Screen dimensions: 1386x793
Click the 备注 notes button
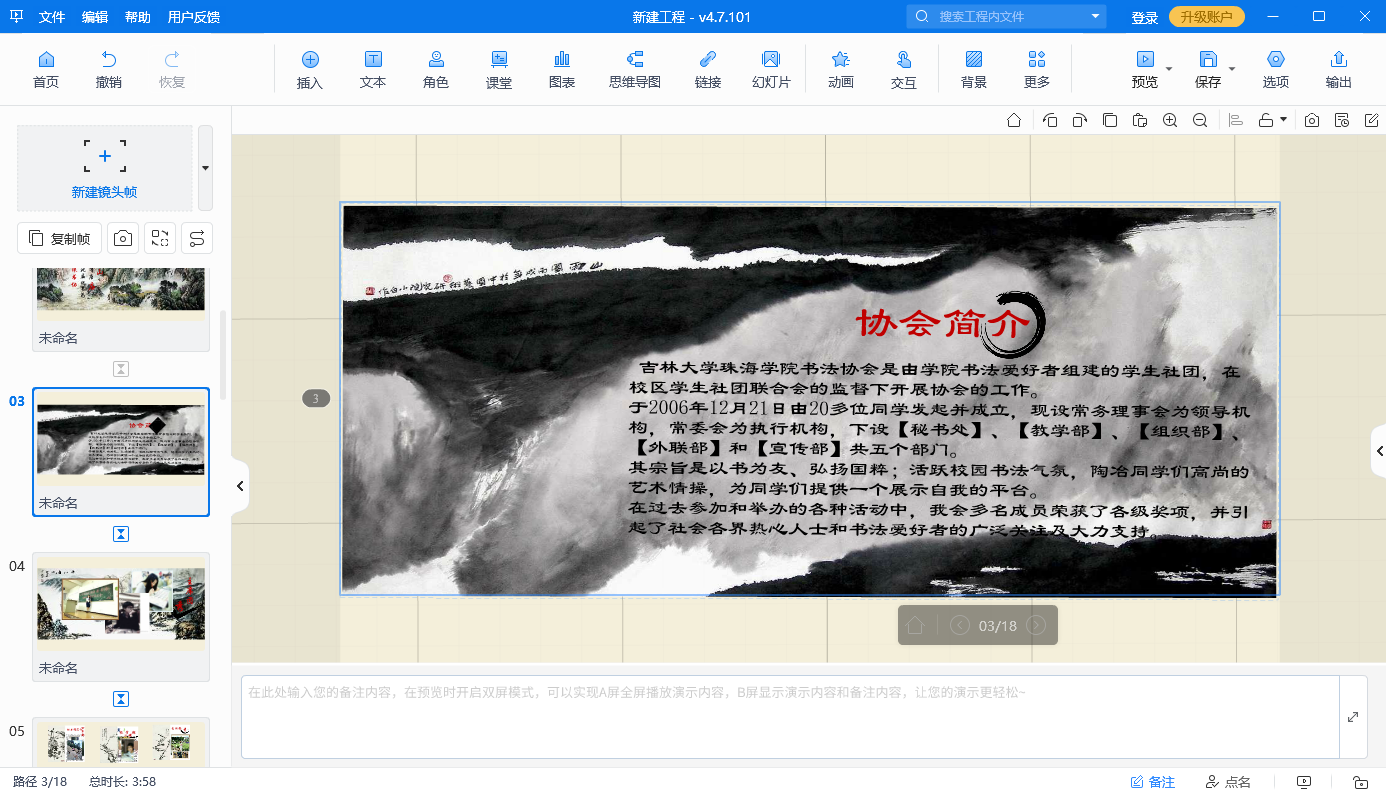pyautogui.click(x=1153, y=782)
